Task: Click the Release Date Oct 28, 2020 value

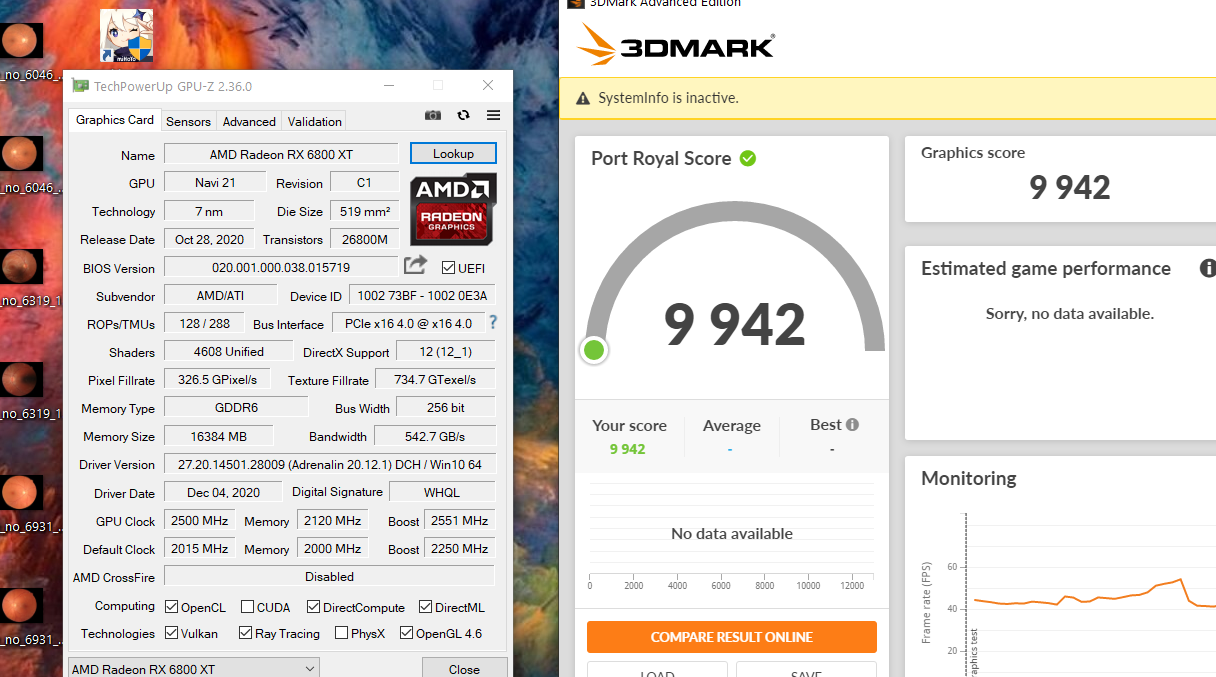Action: click(x=209, y=239)
